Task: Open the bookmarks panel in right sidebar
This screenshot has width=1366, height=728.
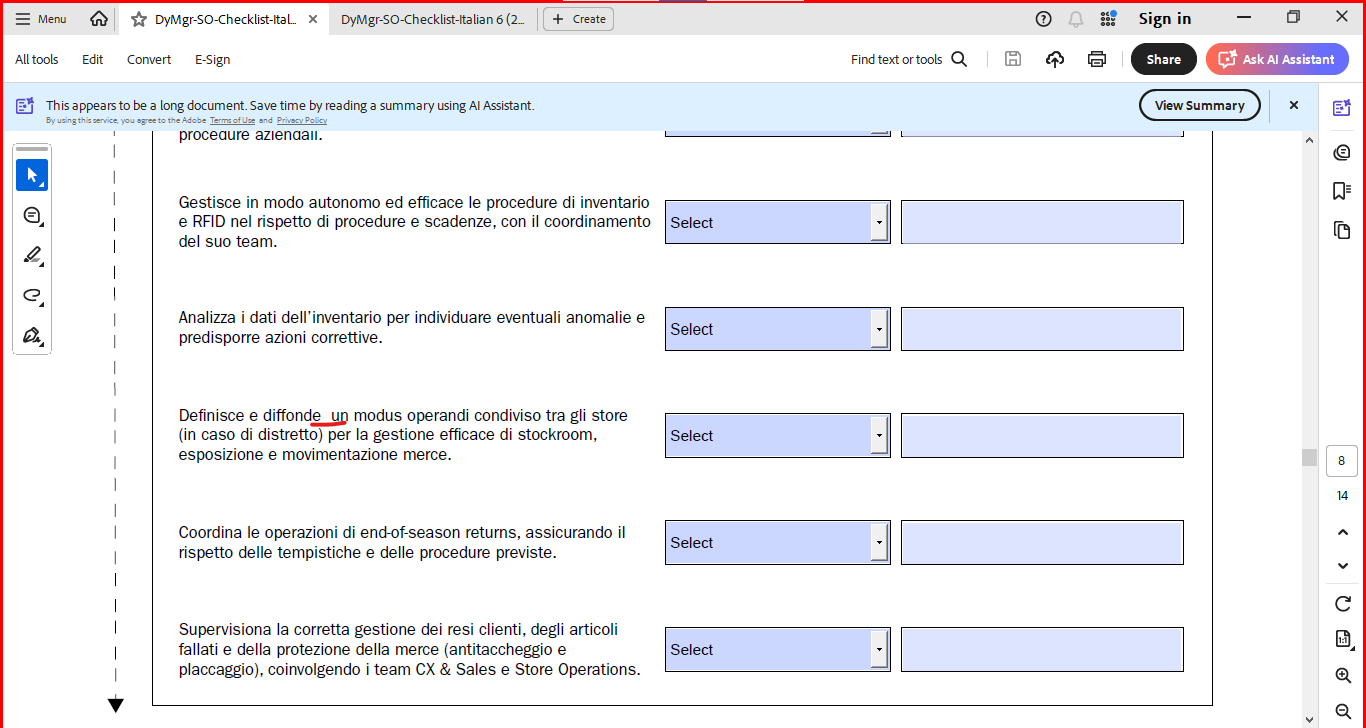Action: [x=1342, y=191]
